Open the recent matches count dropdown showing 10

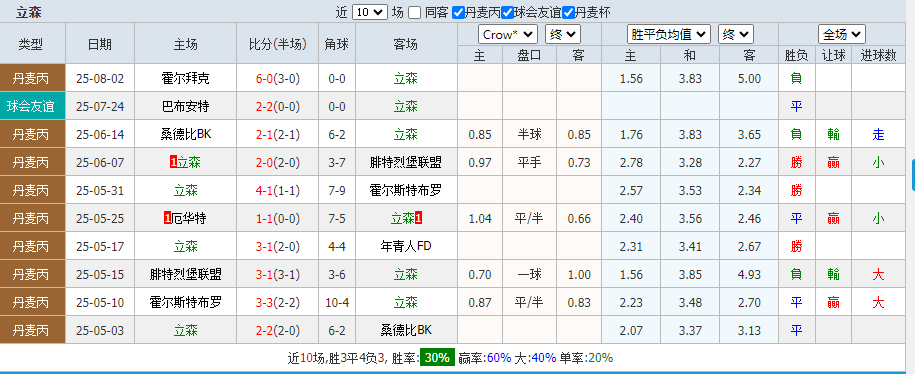pos(370,12)
